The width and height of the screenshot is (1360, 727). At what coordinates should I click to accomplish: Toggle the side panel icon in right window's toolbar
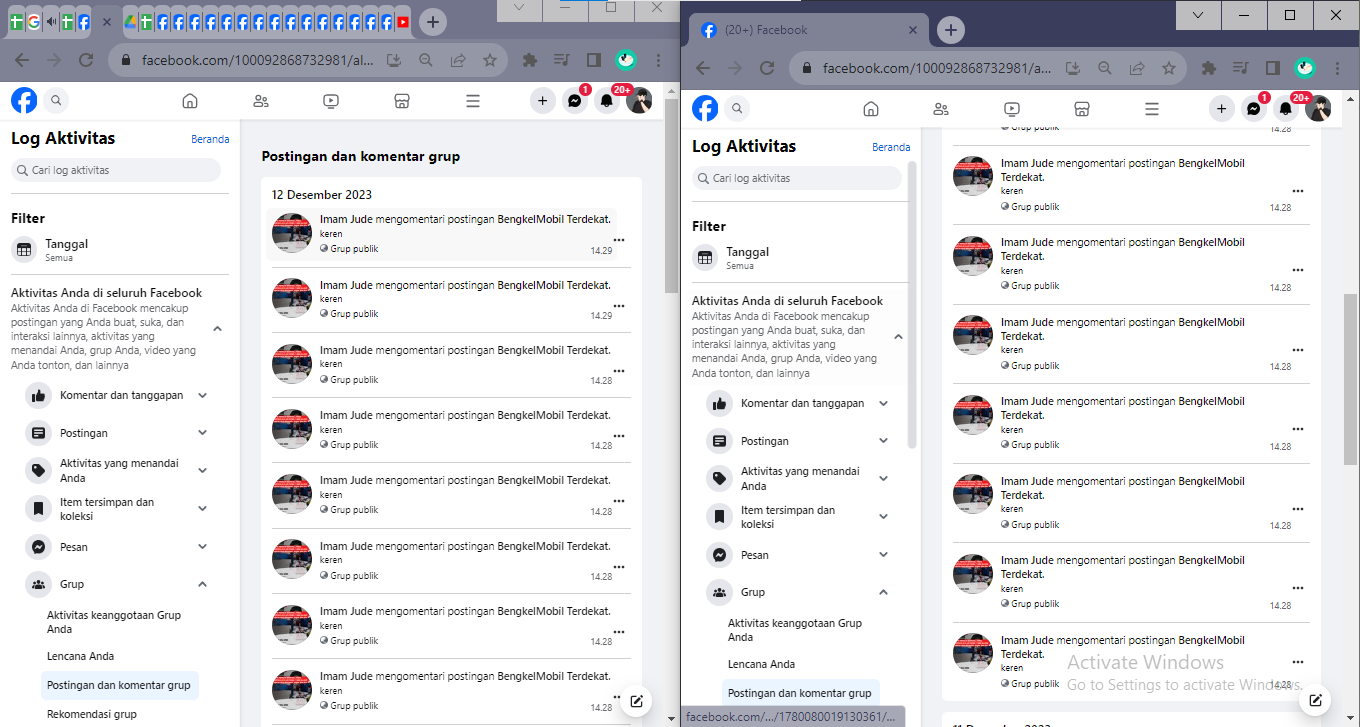(1273, 68)
